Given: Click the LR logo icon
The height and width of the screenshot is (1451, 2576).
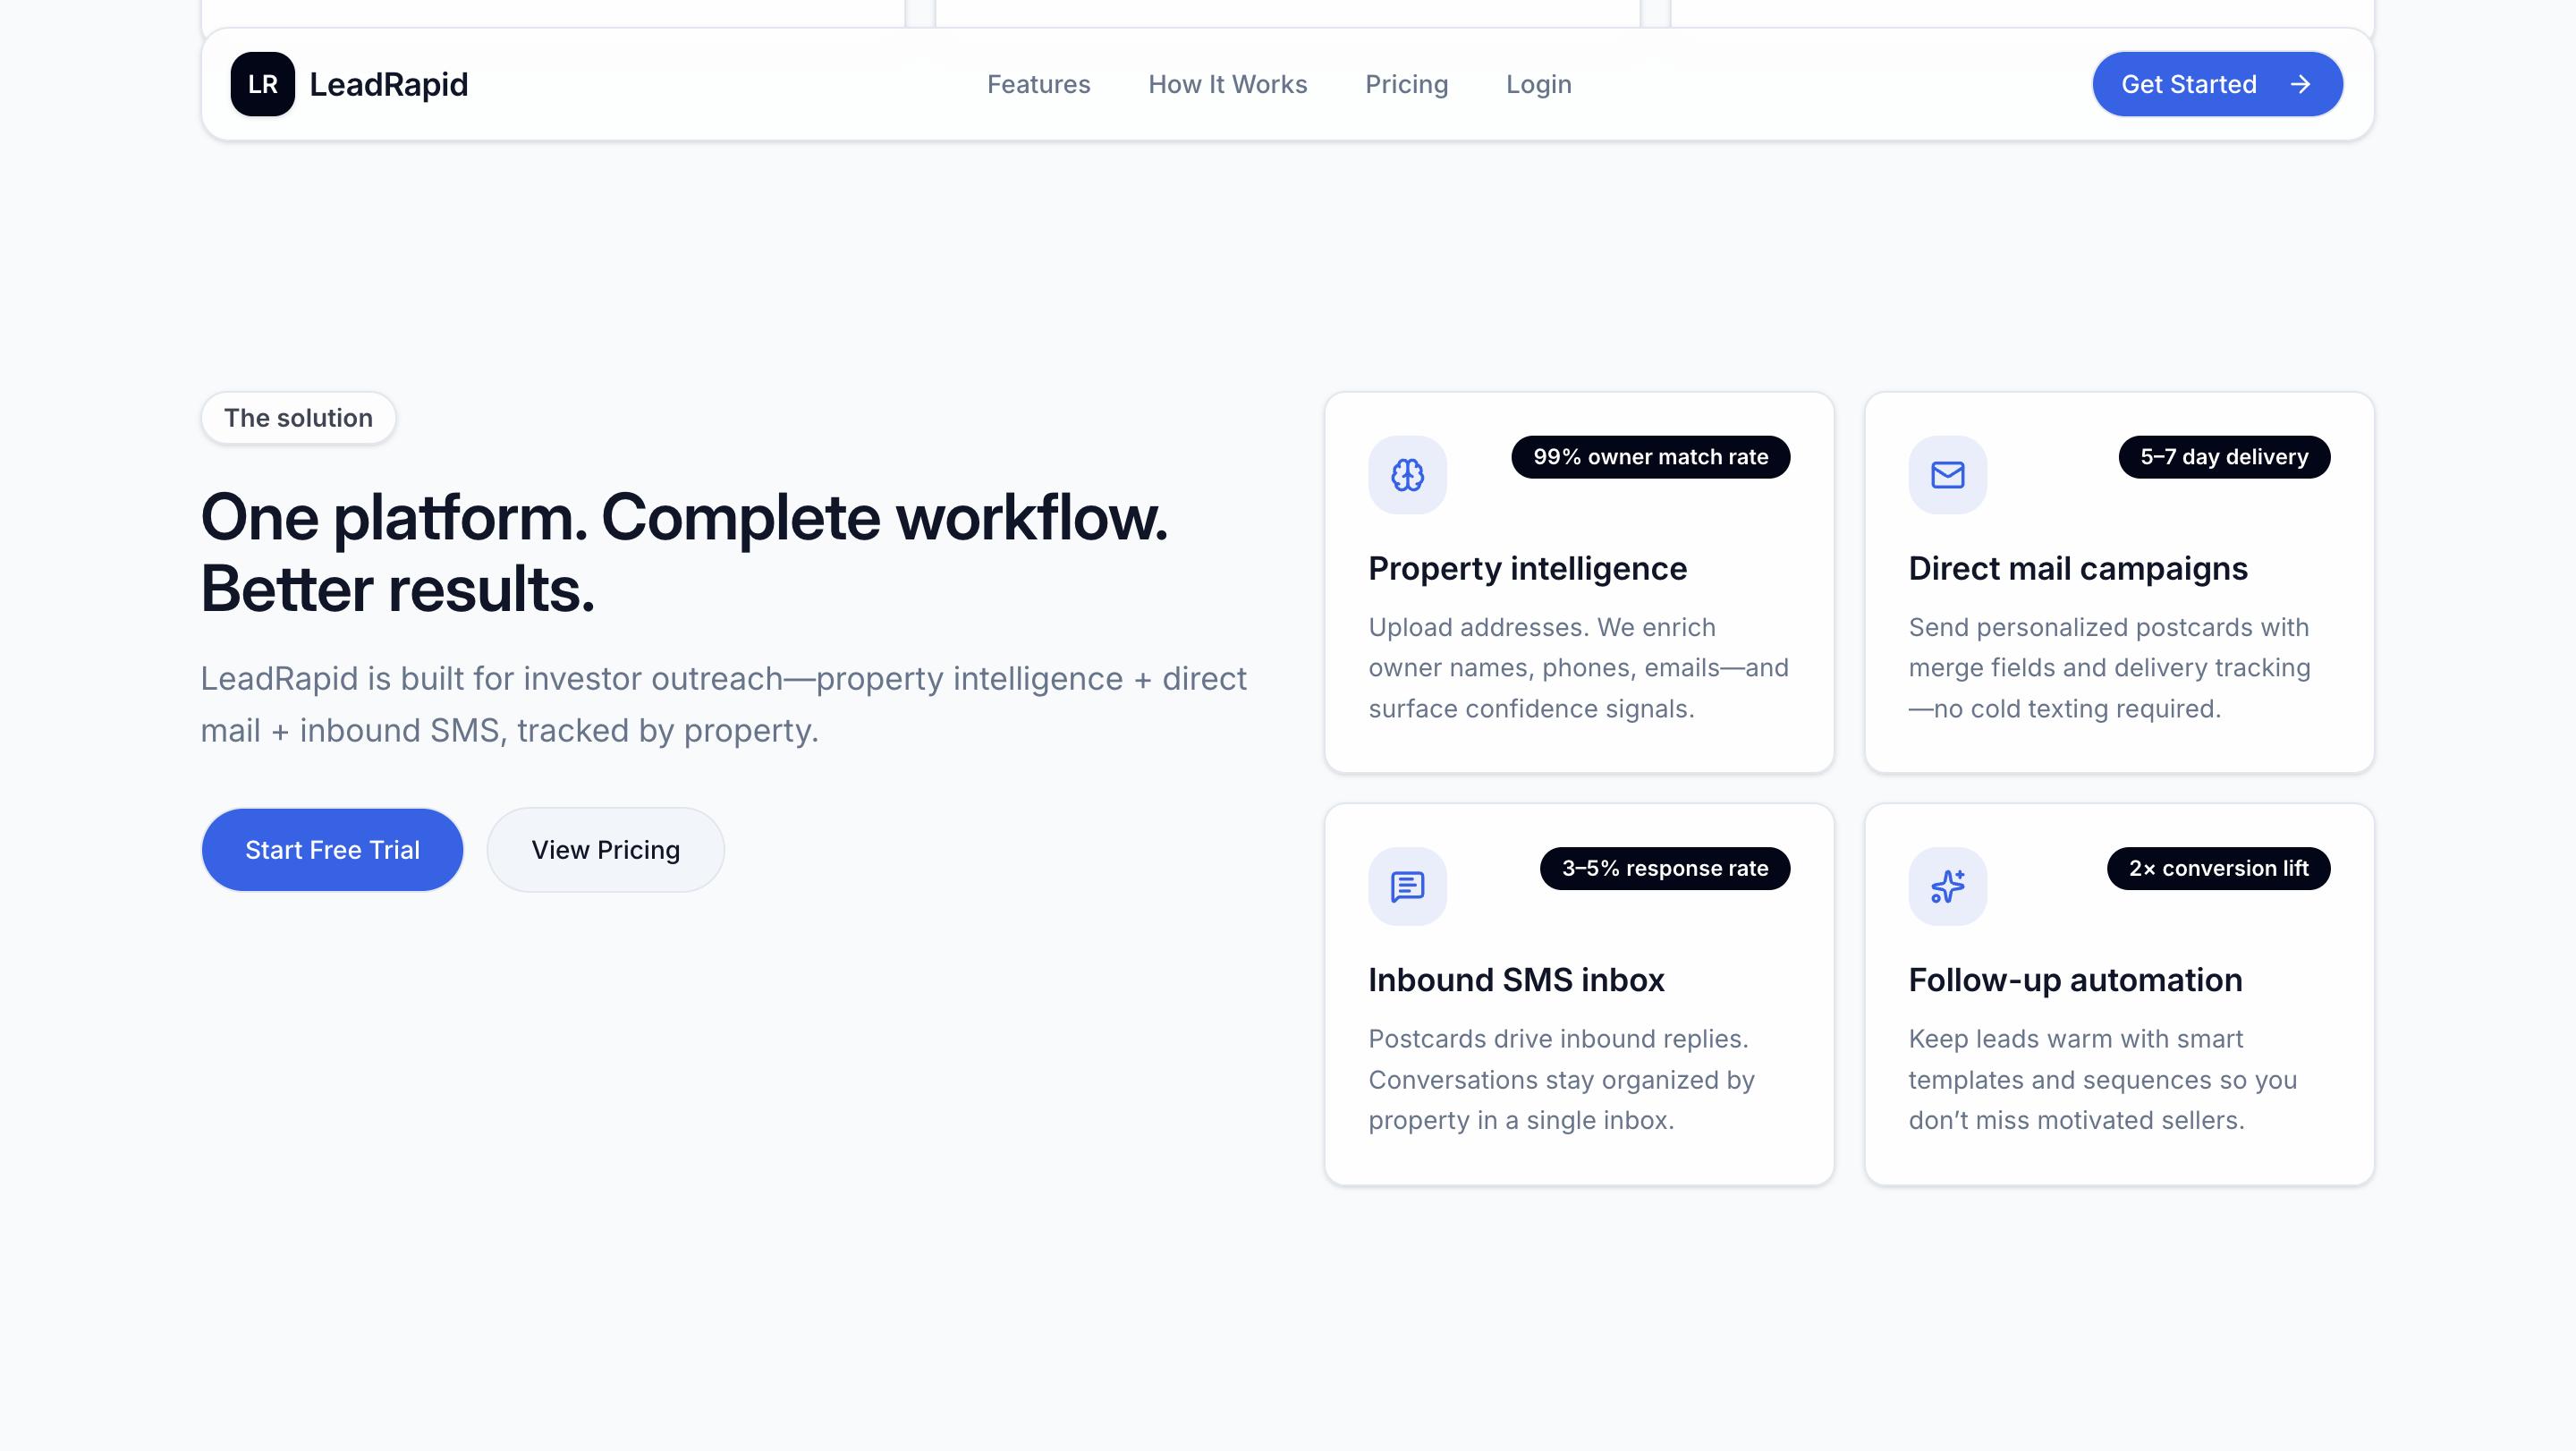Looking at the screenshot, I should pos(262,84).
